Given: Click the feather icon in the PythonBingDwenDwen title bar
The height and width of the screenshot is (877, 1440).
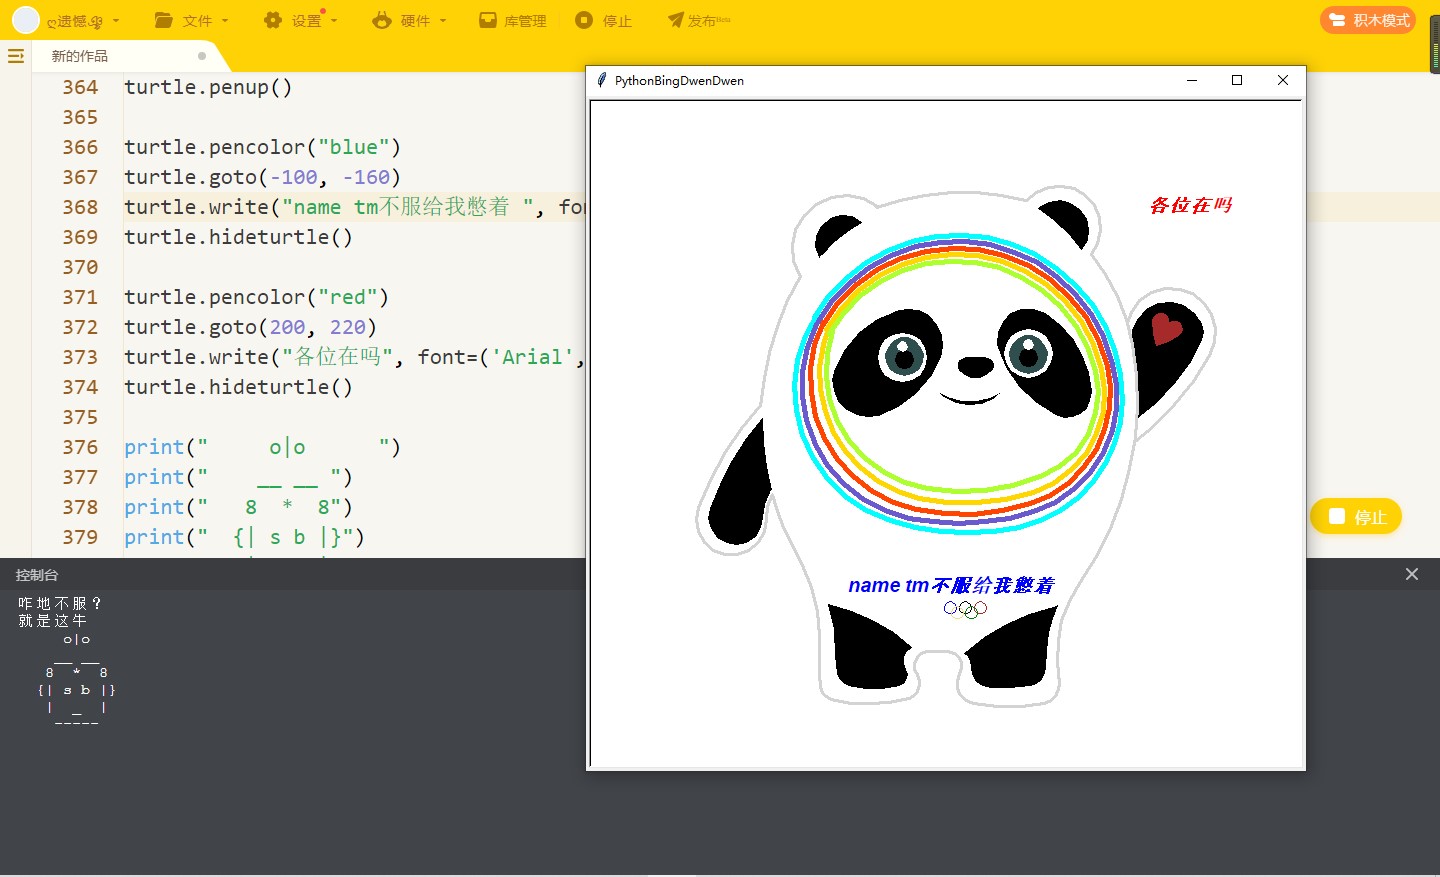Looking at the screenshot, I should 602,80.
